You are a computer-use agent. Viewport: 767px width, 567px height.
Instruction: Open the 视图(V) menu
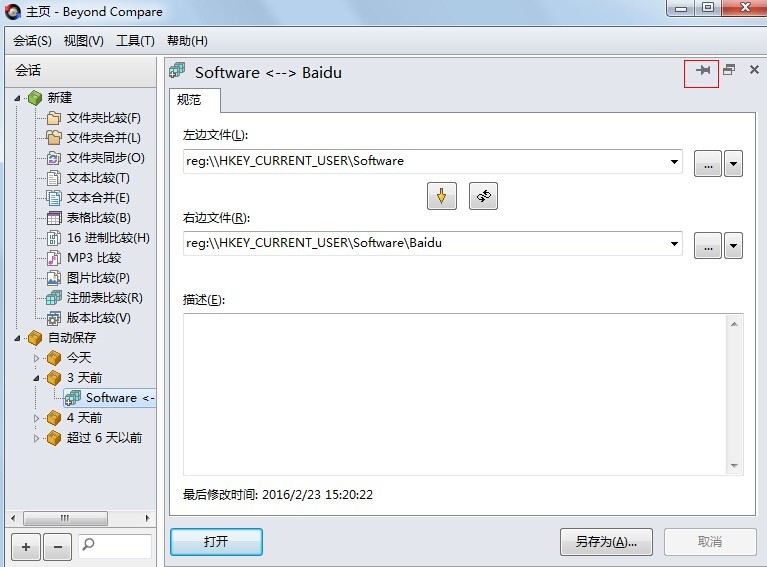pyautogui.click(x=84, y=41)
